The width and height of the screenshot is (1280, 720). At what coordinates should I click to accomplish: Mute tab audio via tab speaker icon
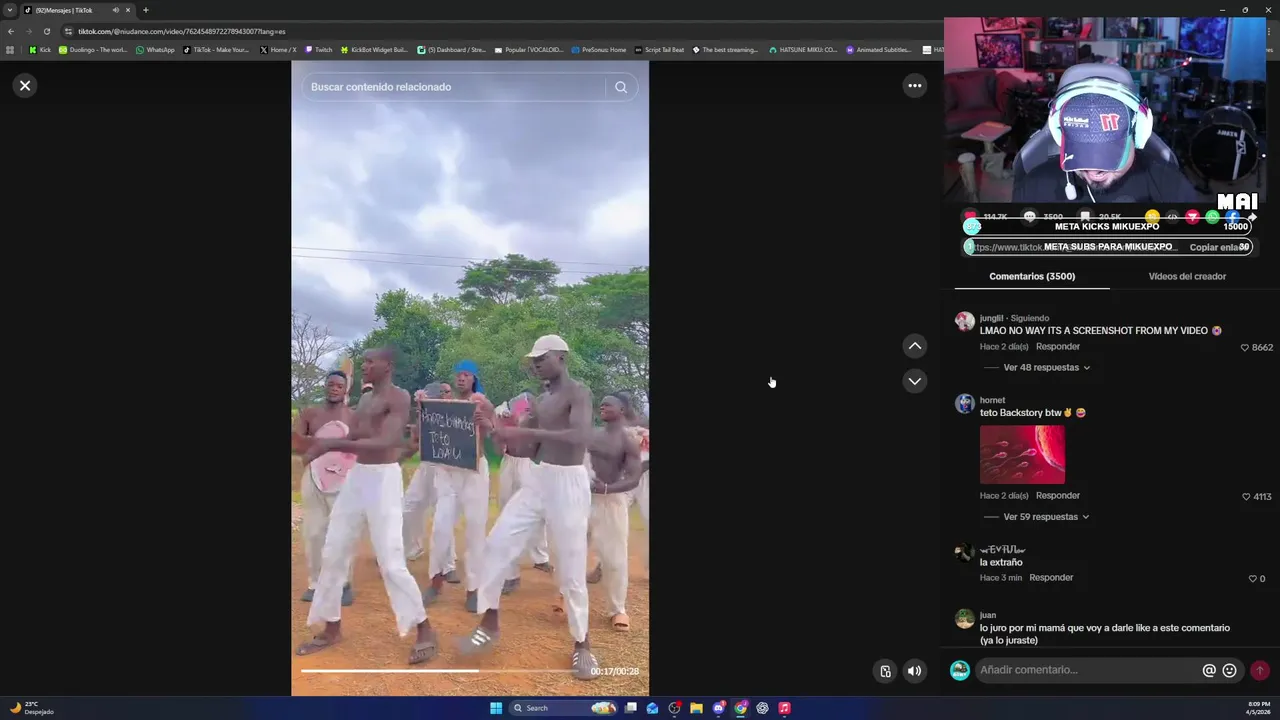[x=115, y=10]
